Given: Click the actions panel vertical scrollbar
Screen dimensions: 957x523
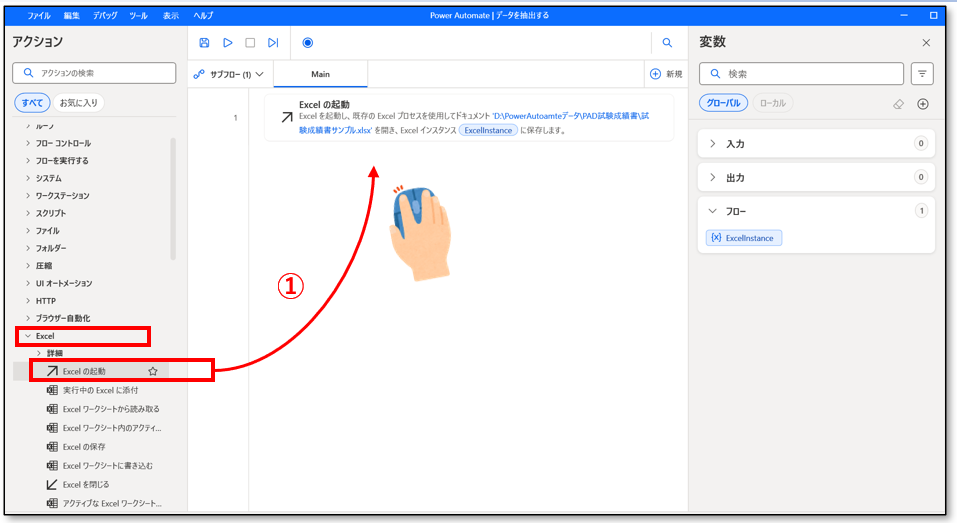Looking at the screenshot, I should pos(173,200).
